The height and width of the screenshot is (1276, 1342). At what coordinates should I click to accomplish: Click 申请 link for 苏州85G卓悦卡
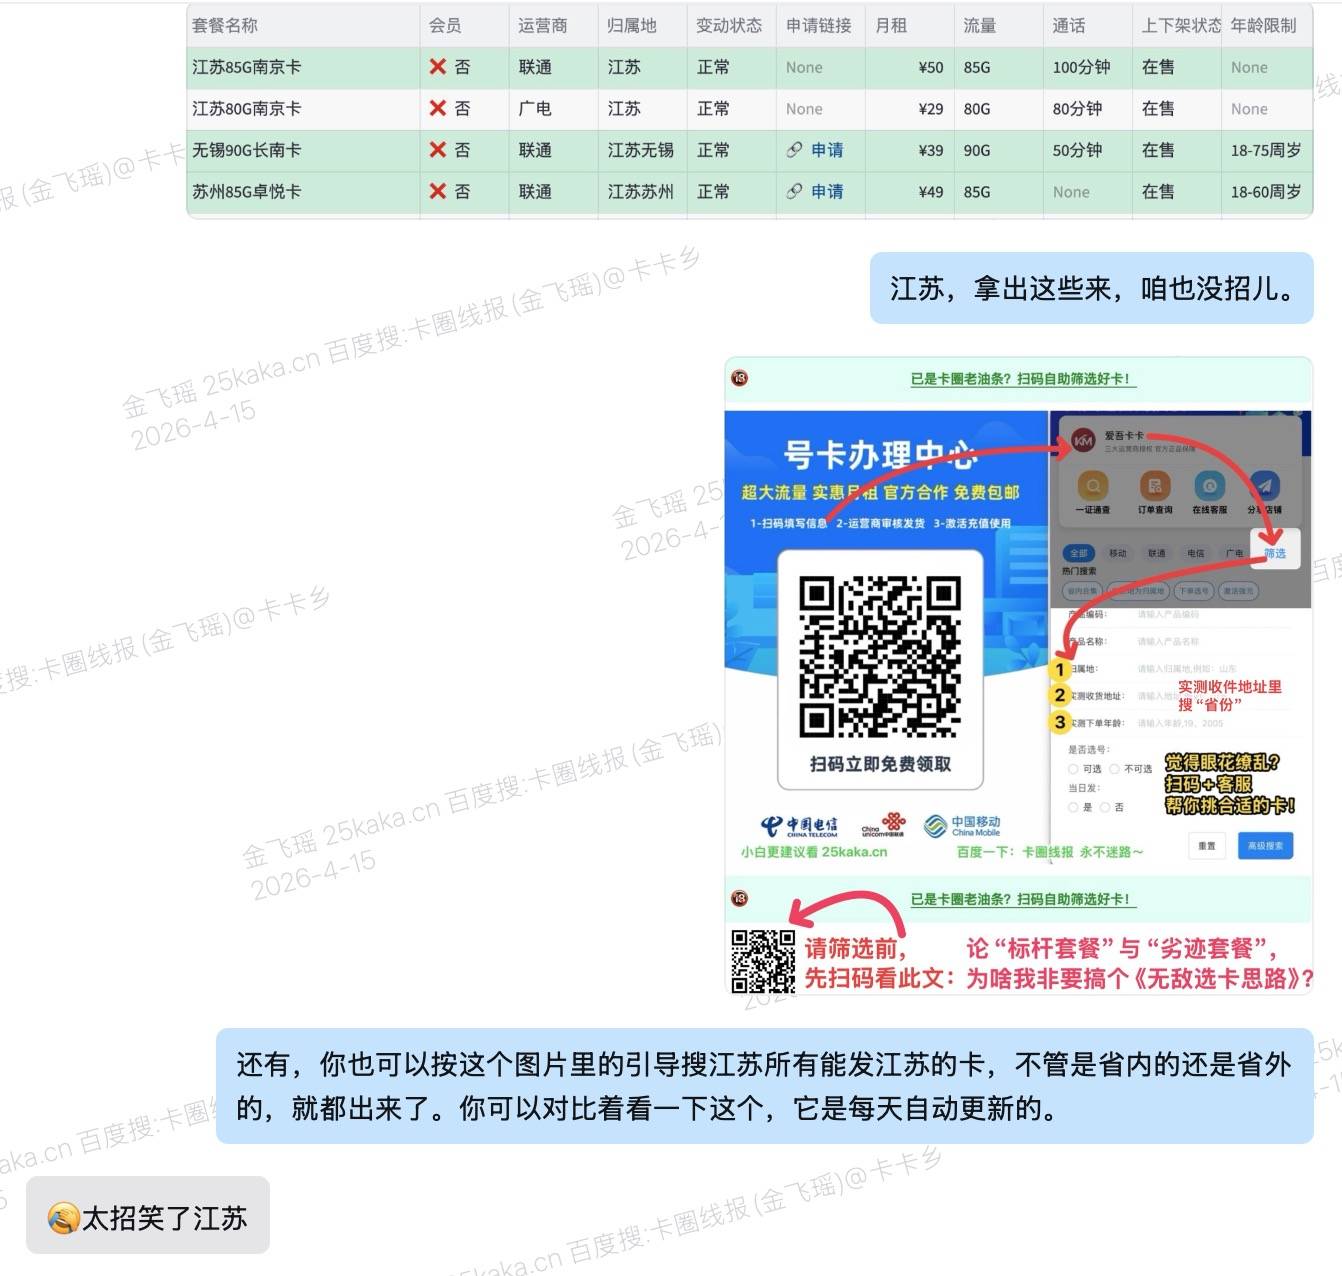tap(826, 191)
